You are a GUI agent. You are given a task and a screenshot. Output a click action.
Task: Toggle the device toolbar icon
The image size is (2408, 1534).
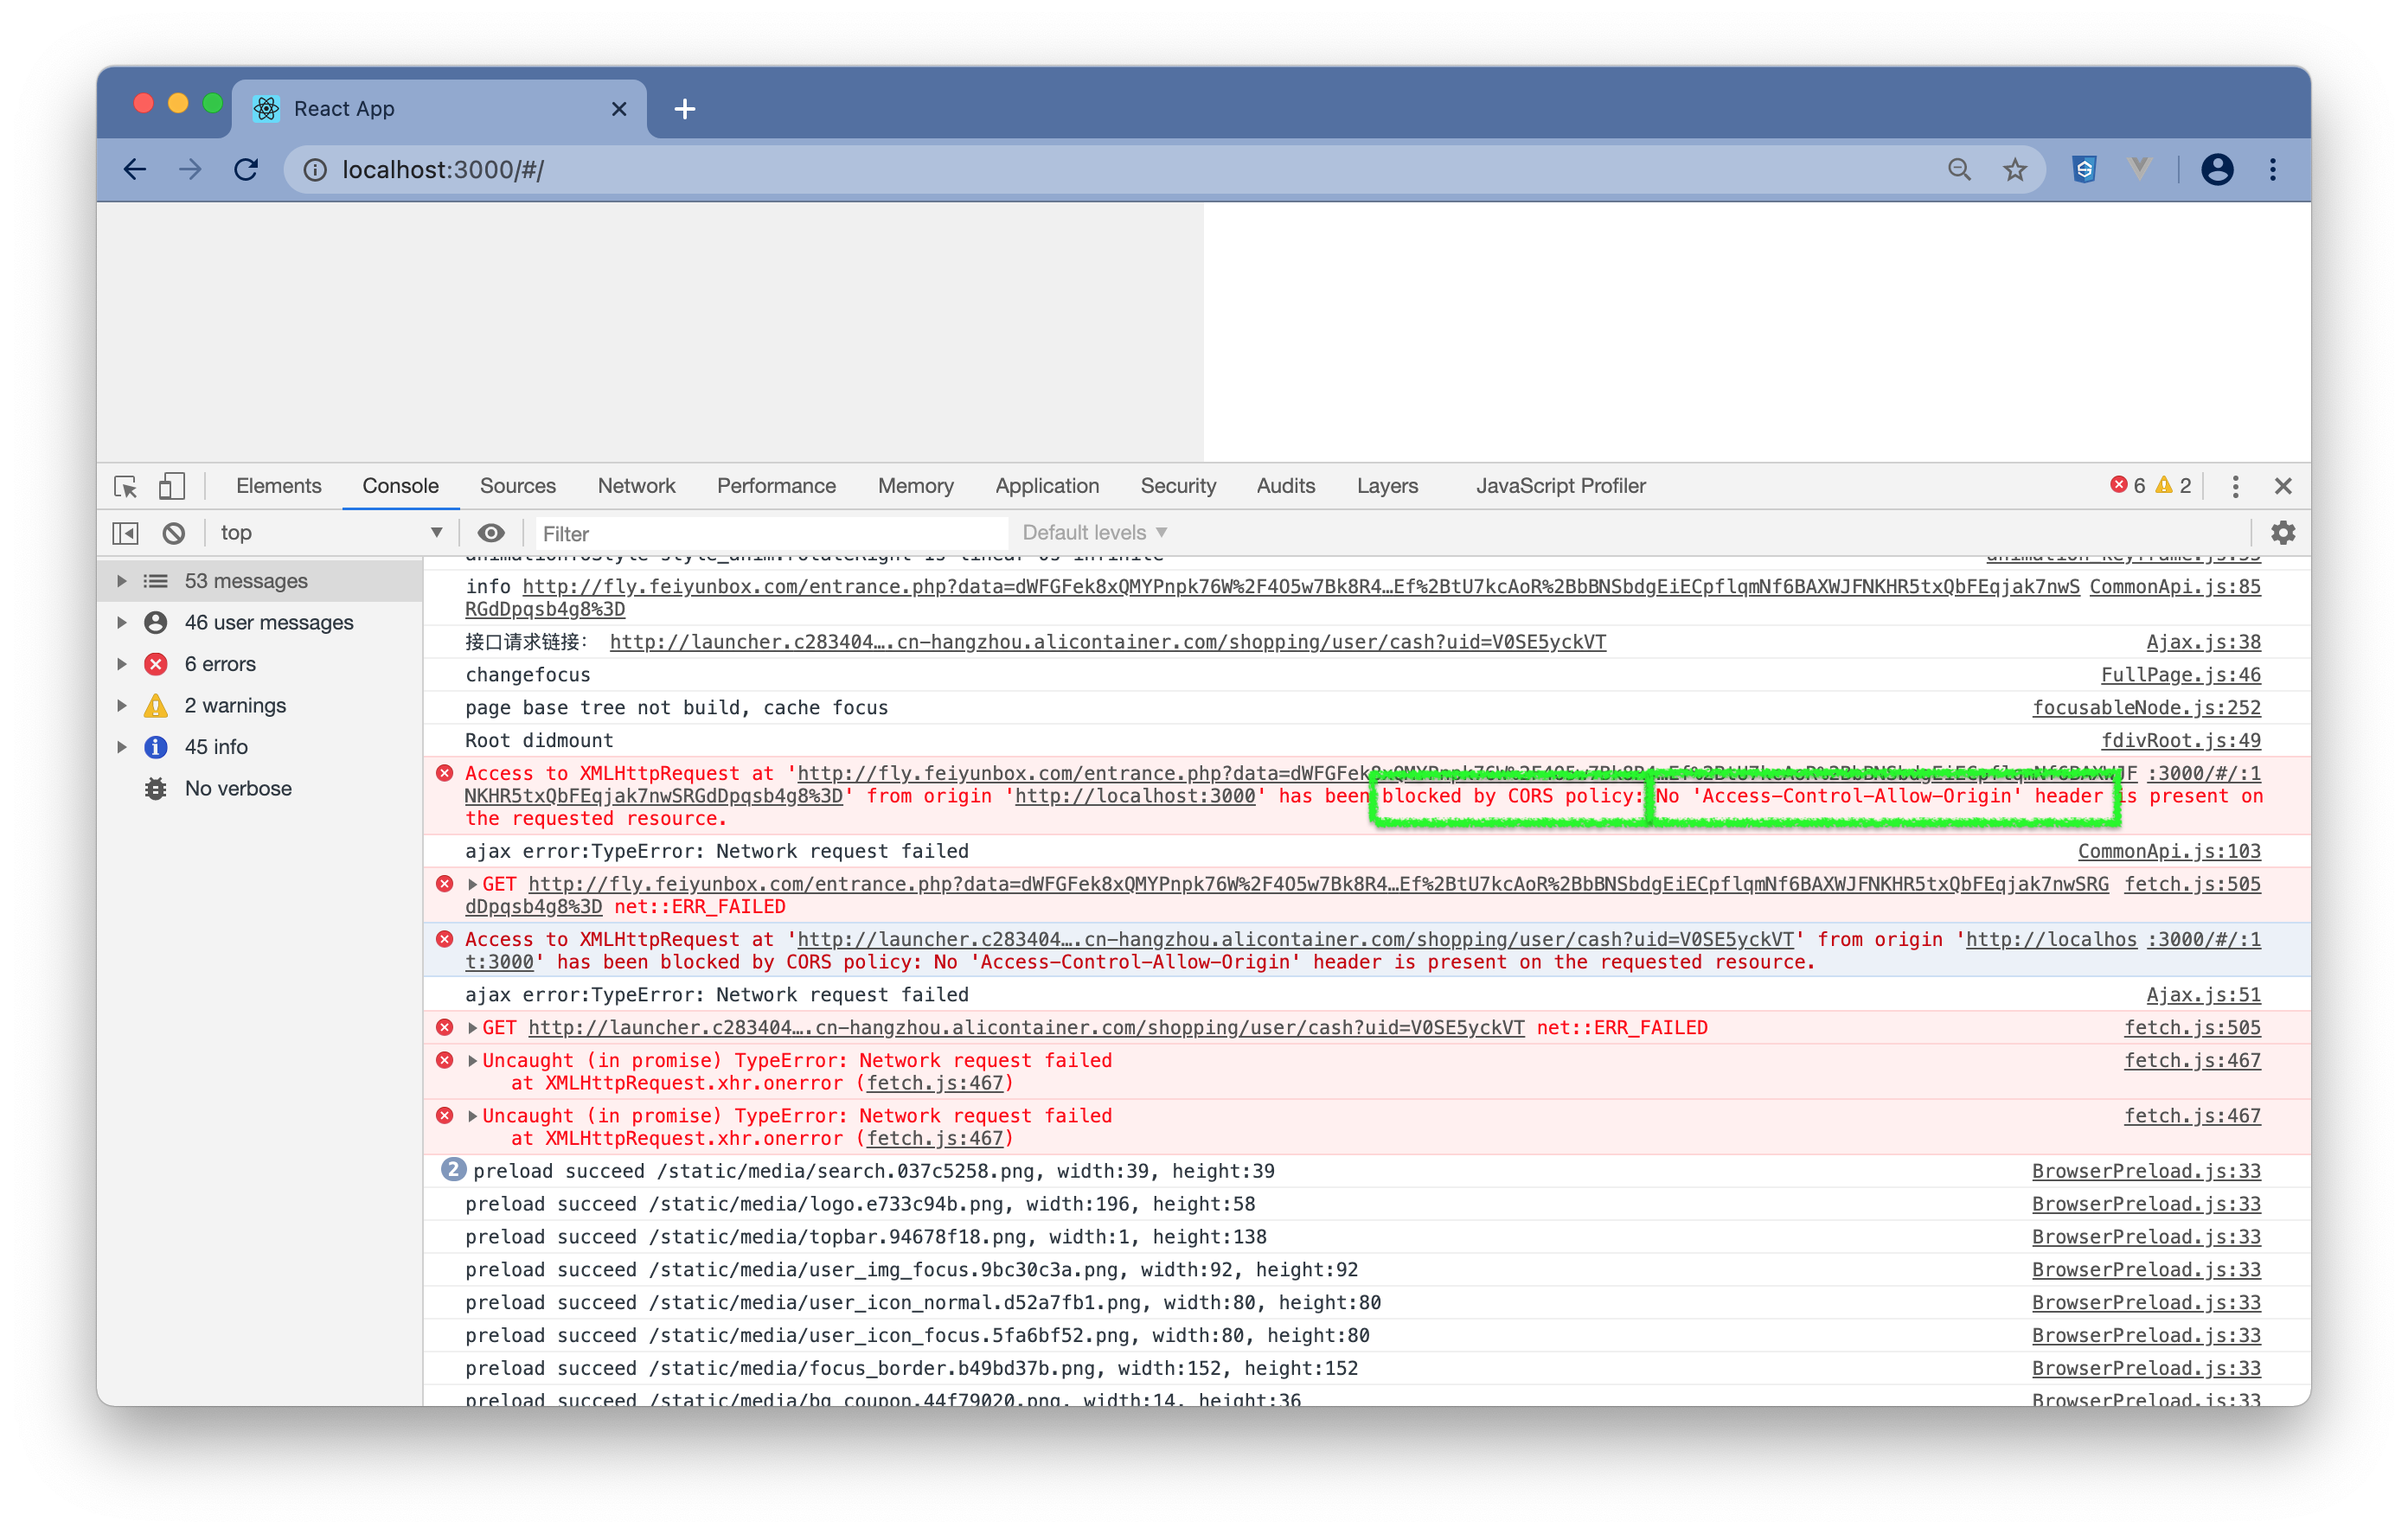click(x=171, y=486)
